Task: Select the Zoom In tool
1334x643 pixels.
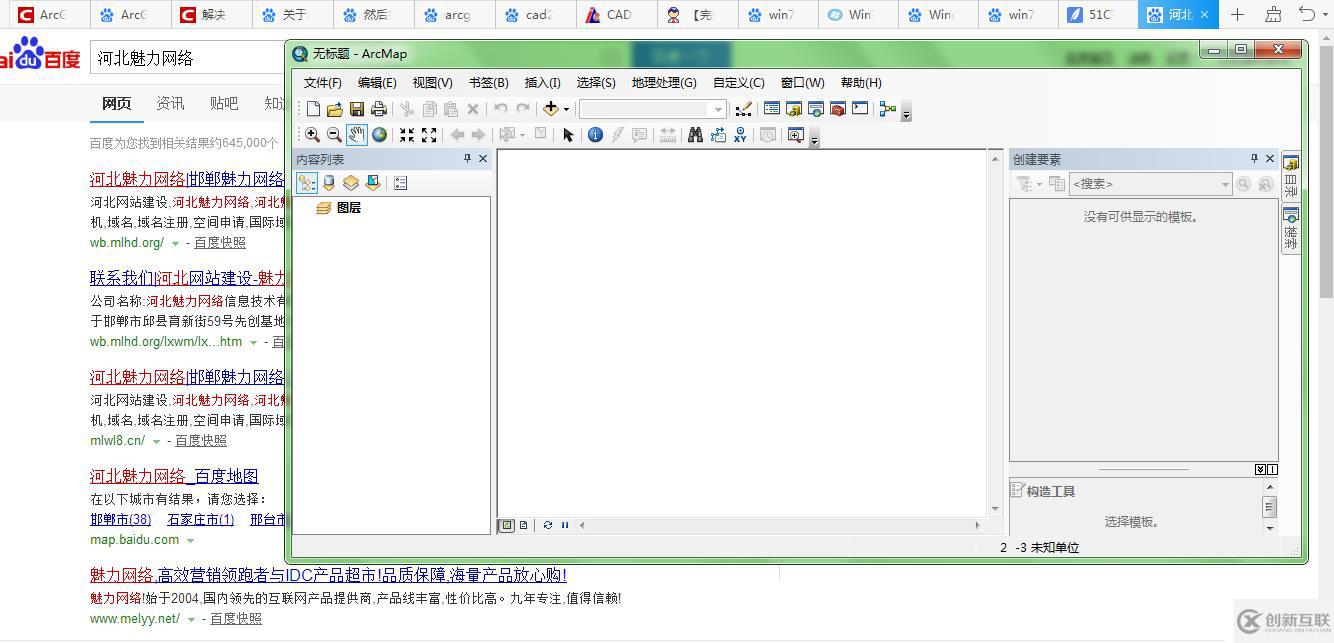Action: 313,135
